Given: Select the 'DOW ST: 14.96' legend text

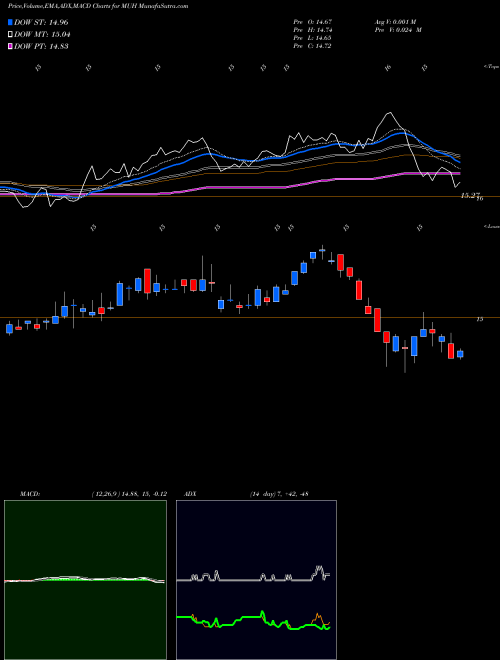Looking at the screenshot, I should [41, 22].
